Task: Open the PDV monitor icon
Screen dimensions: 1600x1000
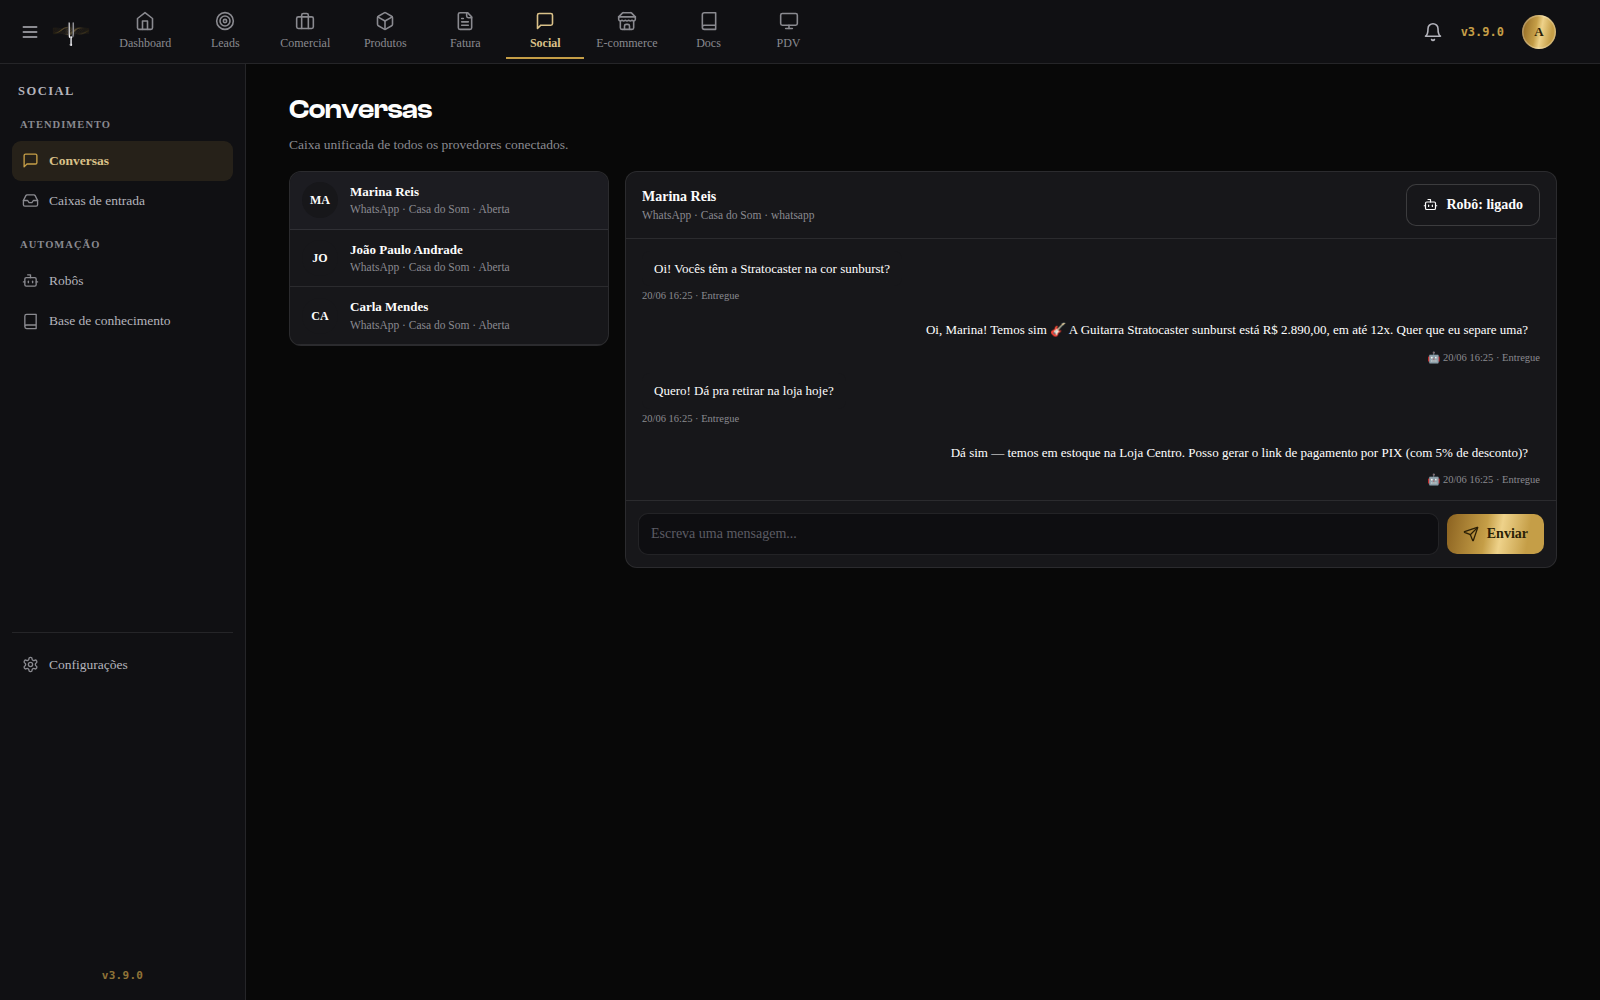Action: pyautogui.click(x=788, y=21)
